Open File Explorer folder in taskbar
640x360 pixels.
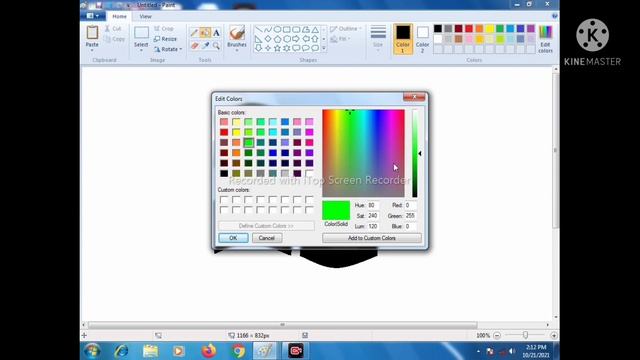150,351
